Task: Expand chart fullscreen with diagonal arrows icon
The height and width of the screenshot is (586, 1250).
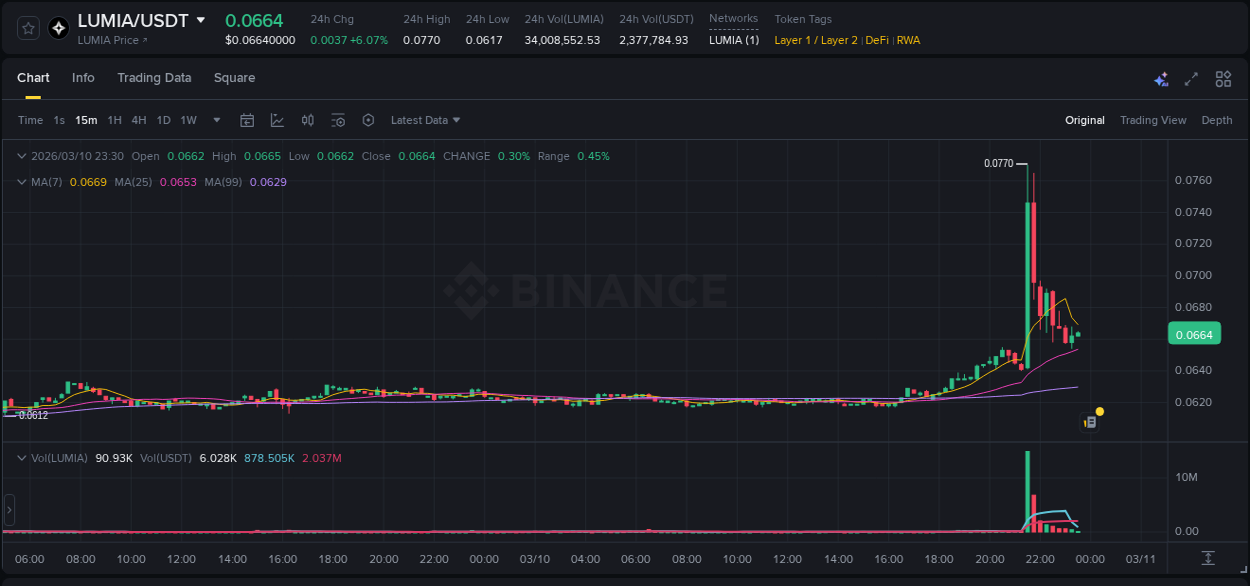Action: click(x=1191, y=79)
